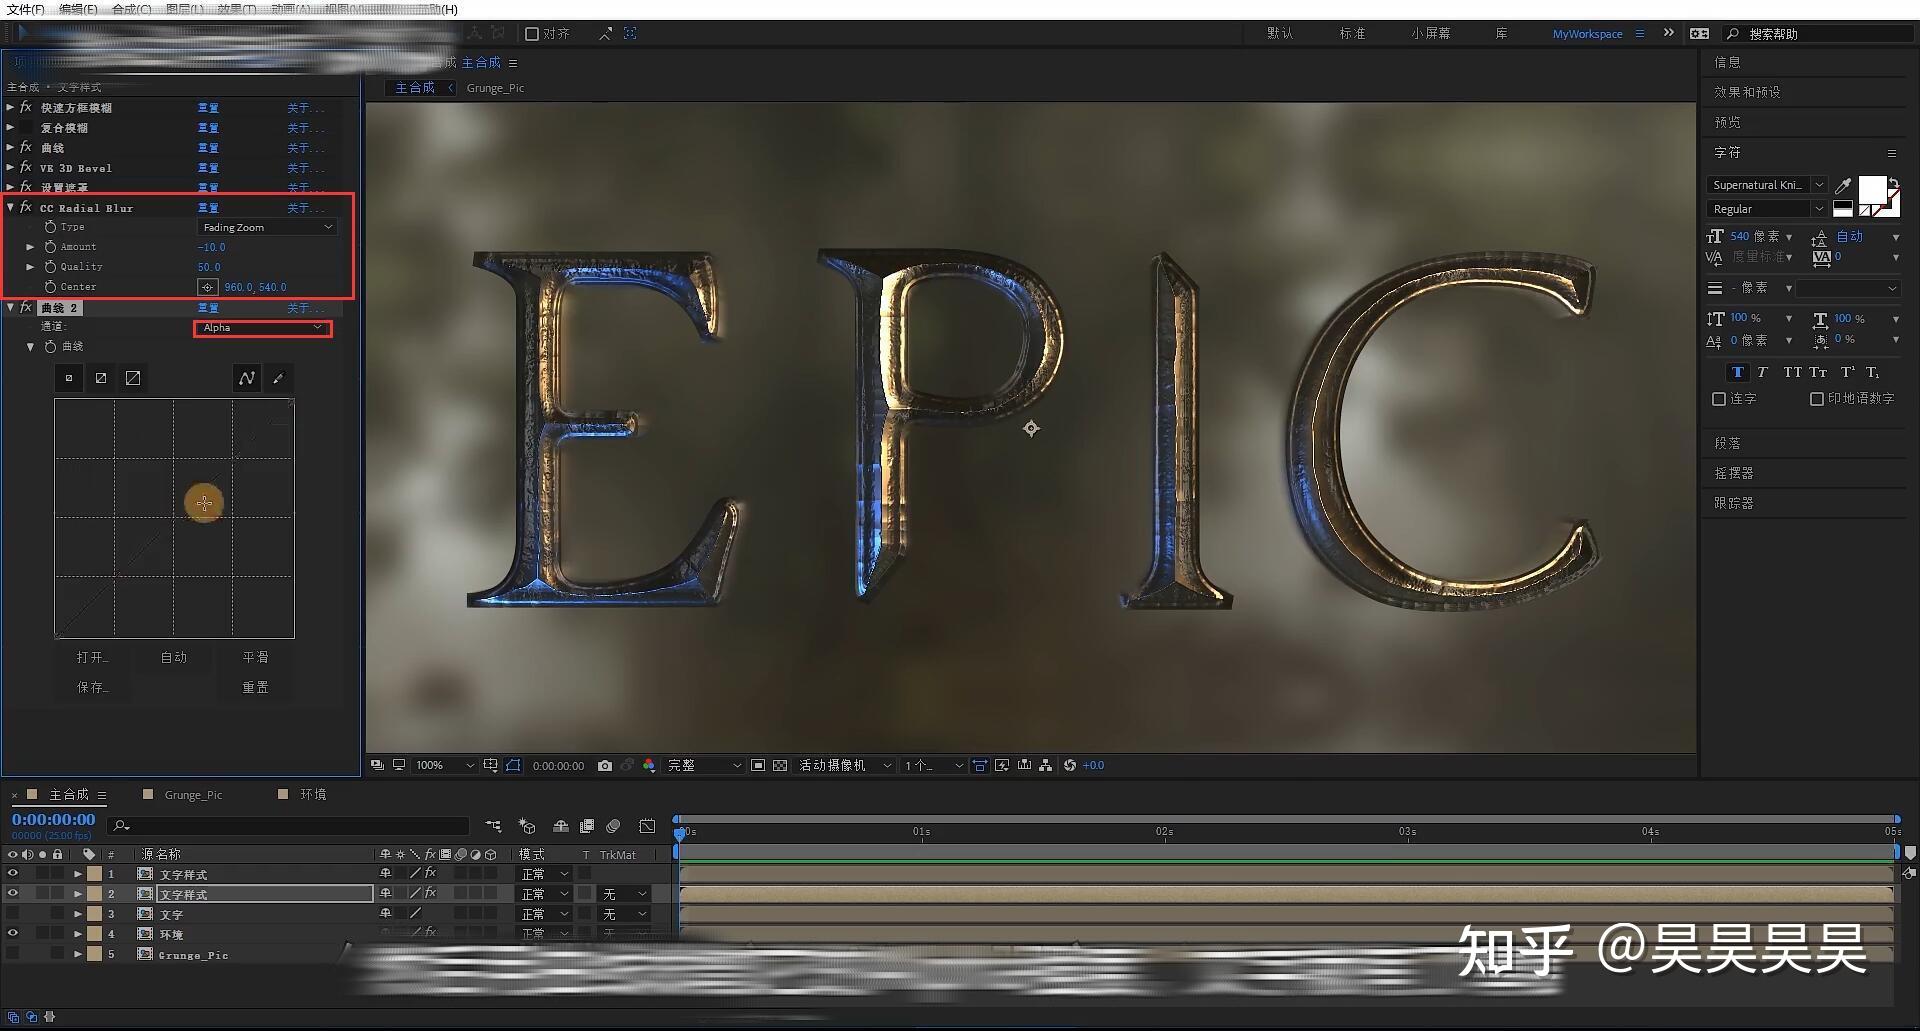Enable the 印地语数字 checkbox
1920x1031 pixels.
pyautogui.click(x=1817, y=399)
